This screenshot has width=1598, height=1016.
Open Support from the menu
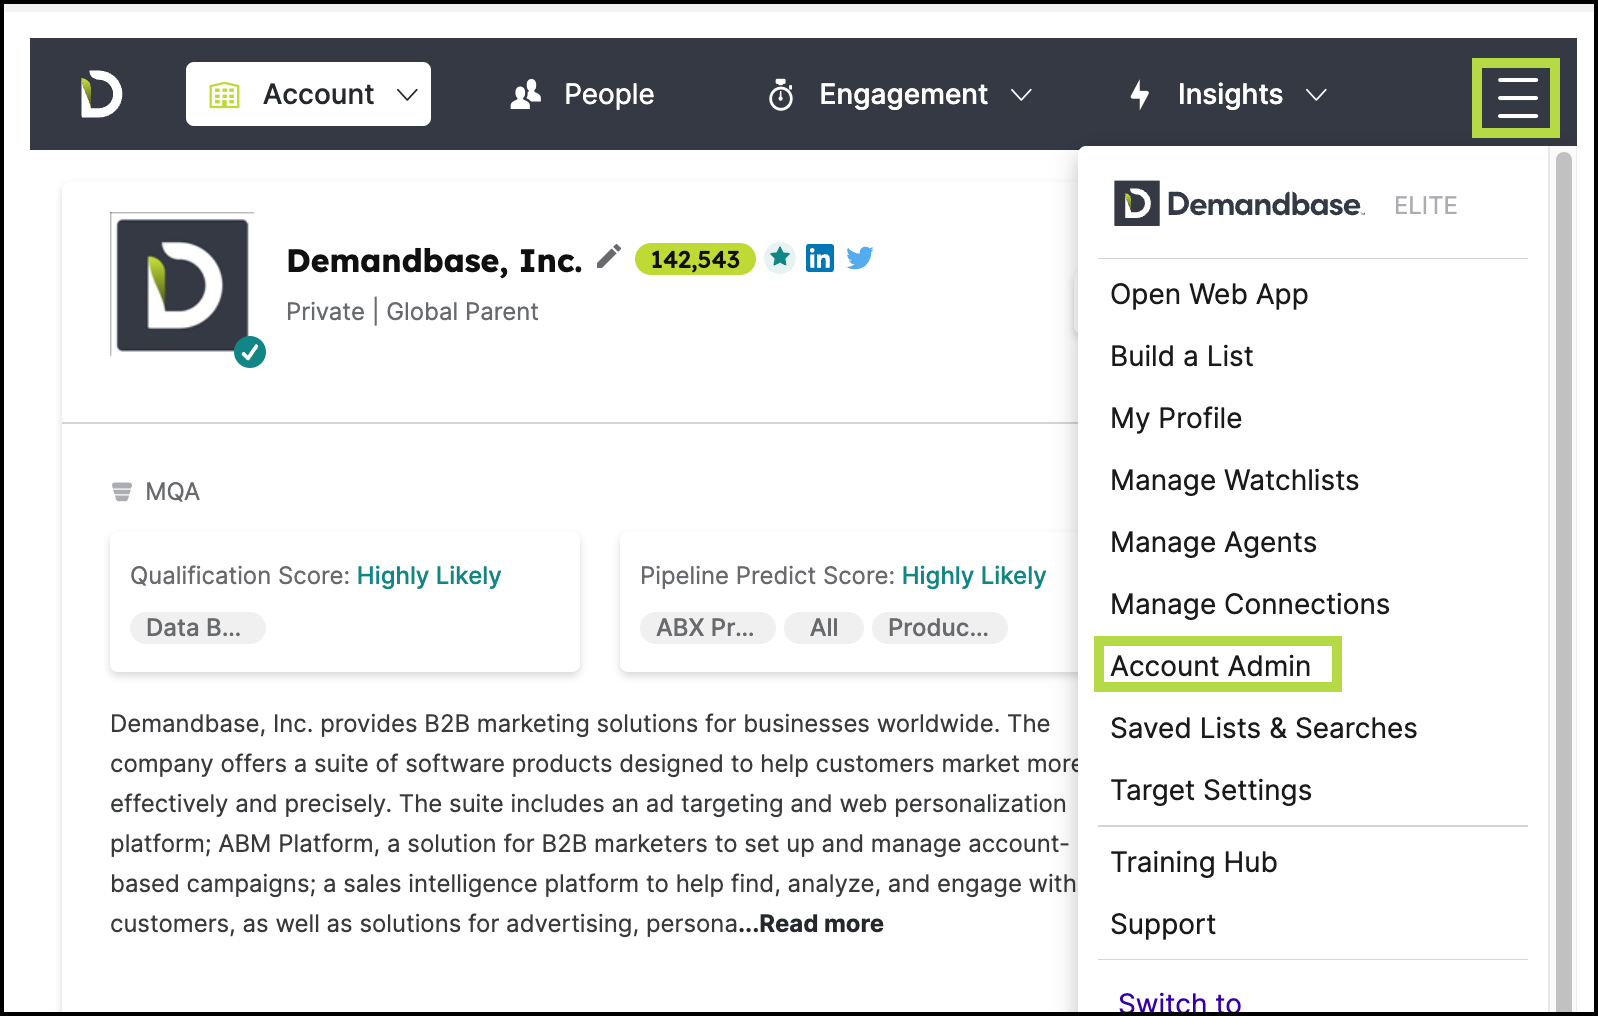click(x=1163, y=924)
